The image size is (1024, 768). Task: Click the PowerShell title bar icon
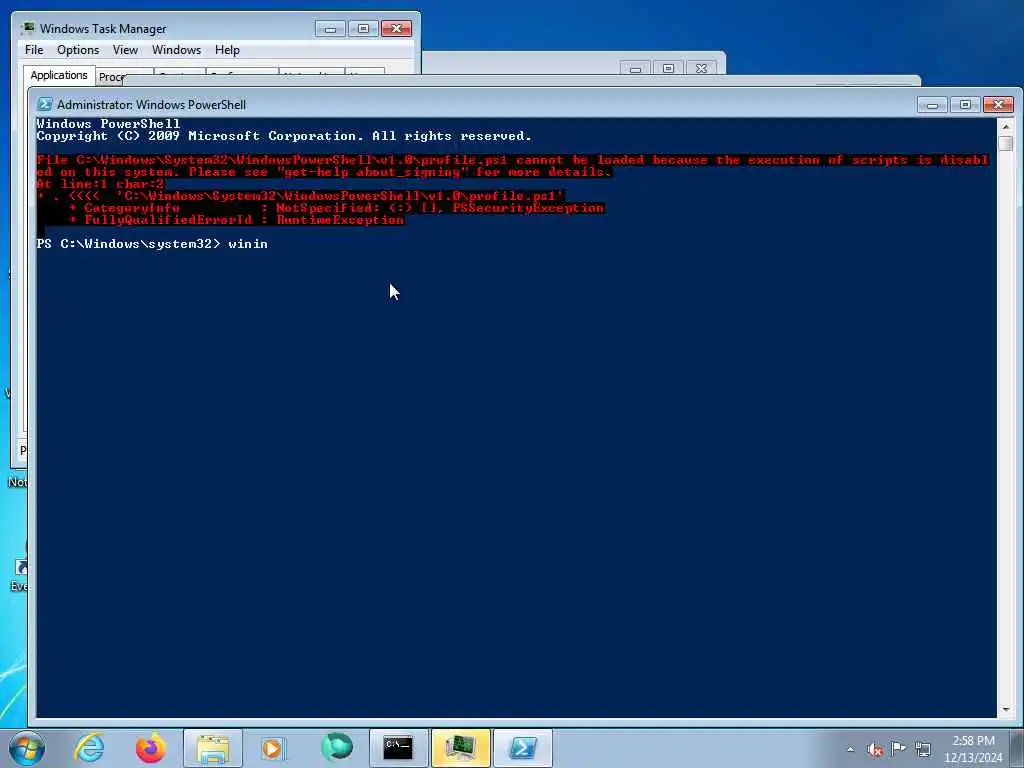(x=45, y=104)
